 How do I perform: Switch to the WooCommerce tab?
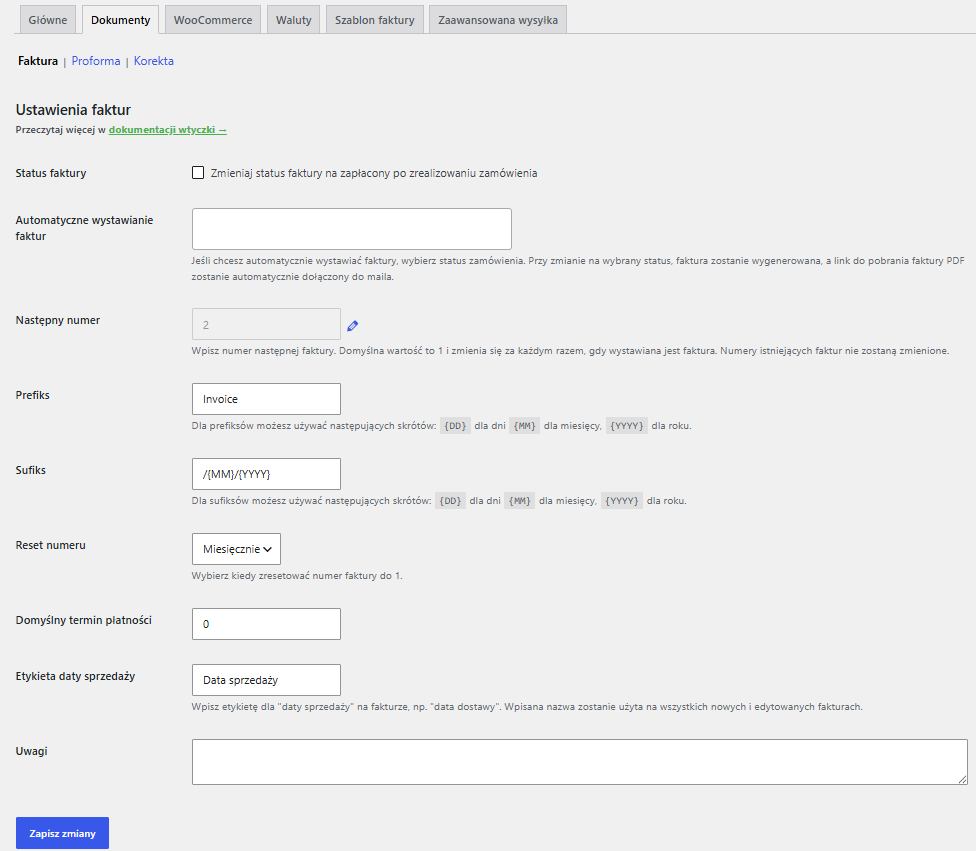point(213,20)
